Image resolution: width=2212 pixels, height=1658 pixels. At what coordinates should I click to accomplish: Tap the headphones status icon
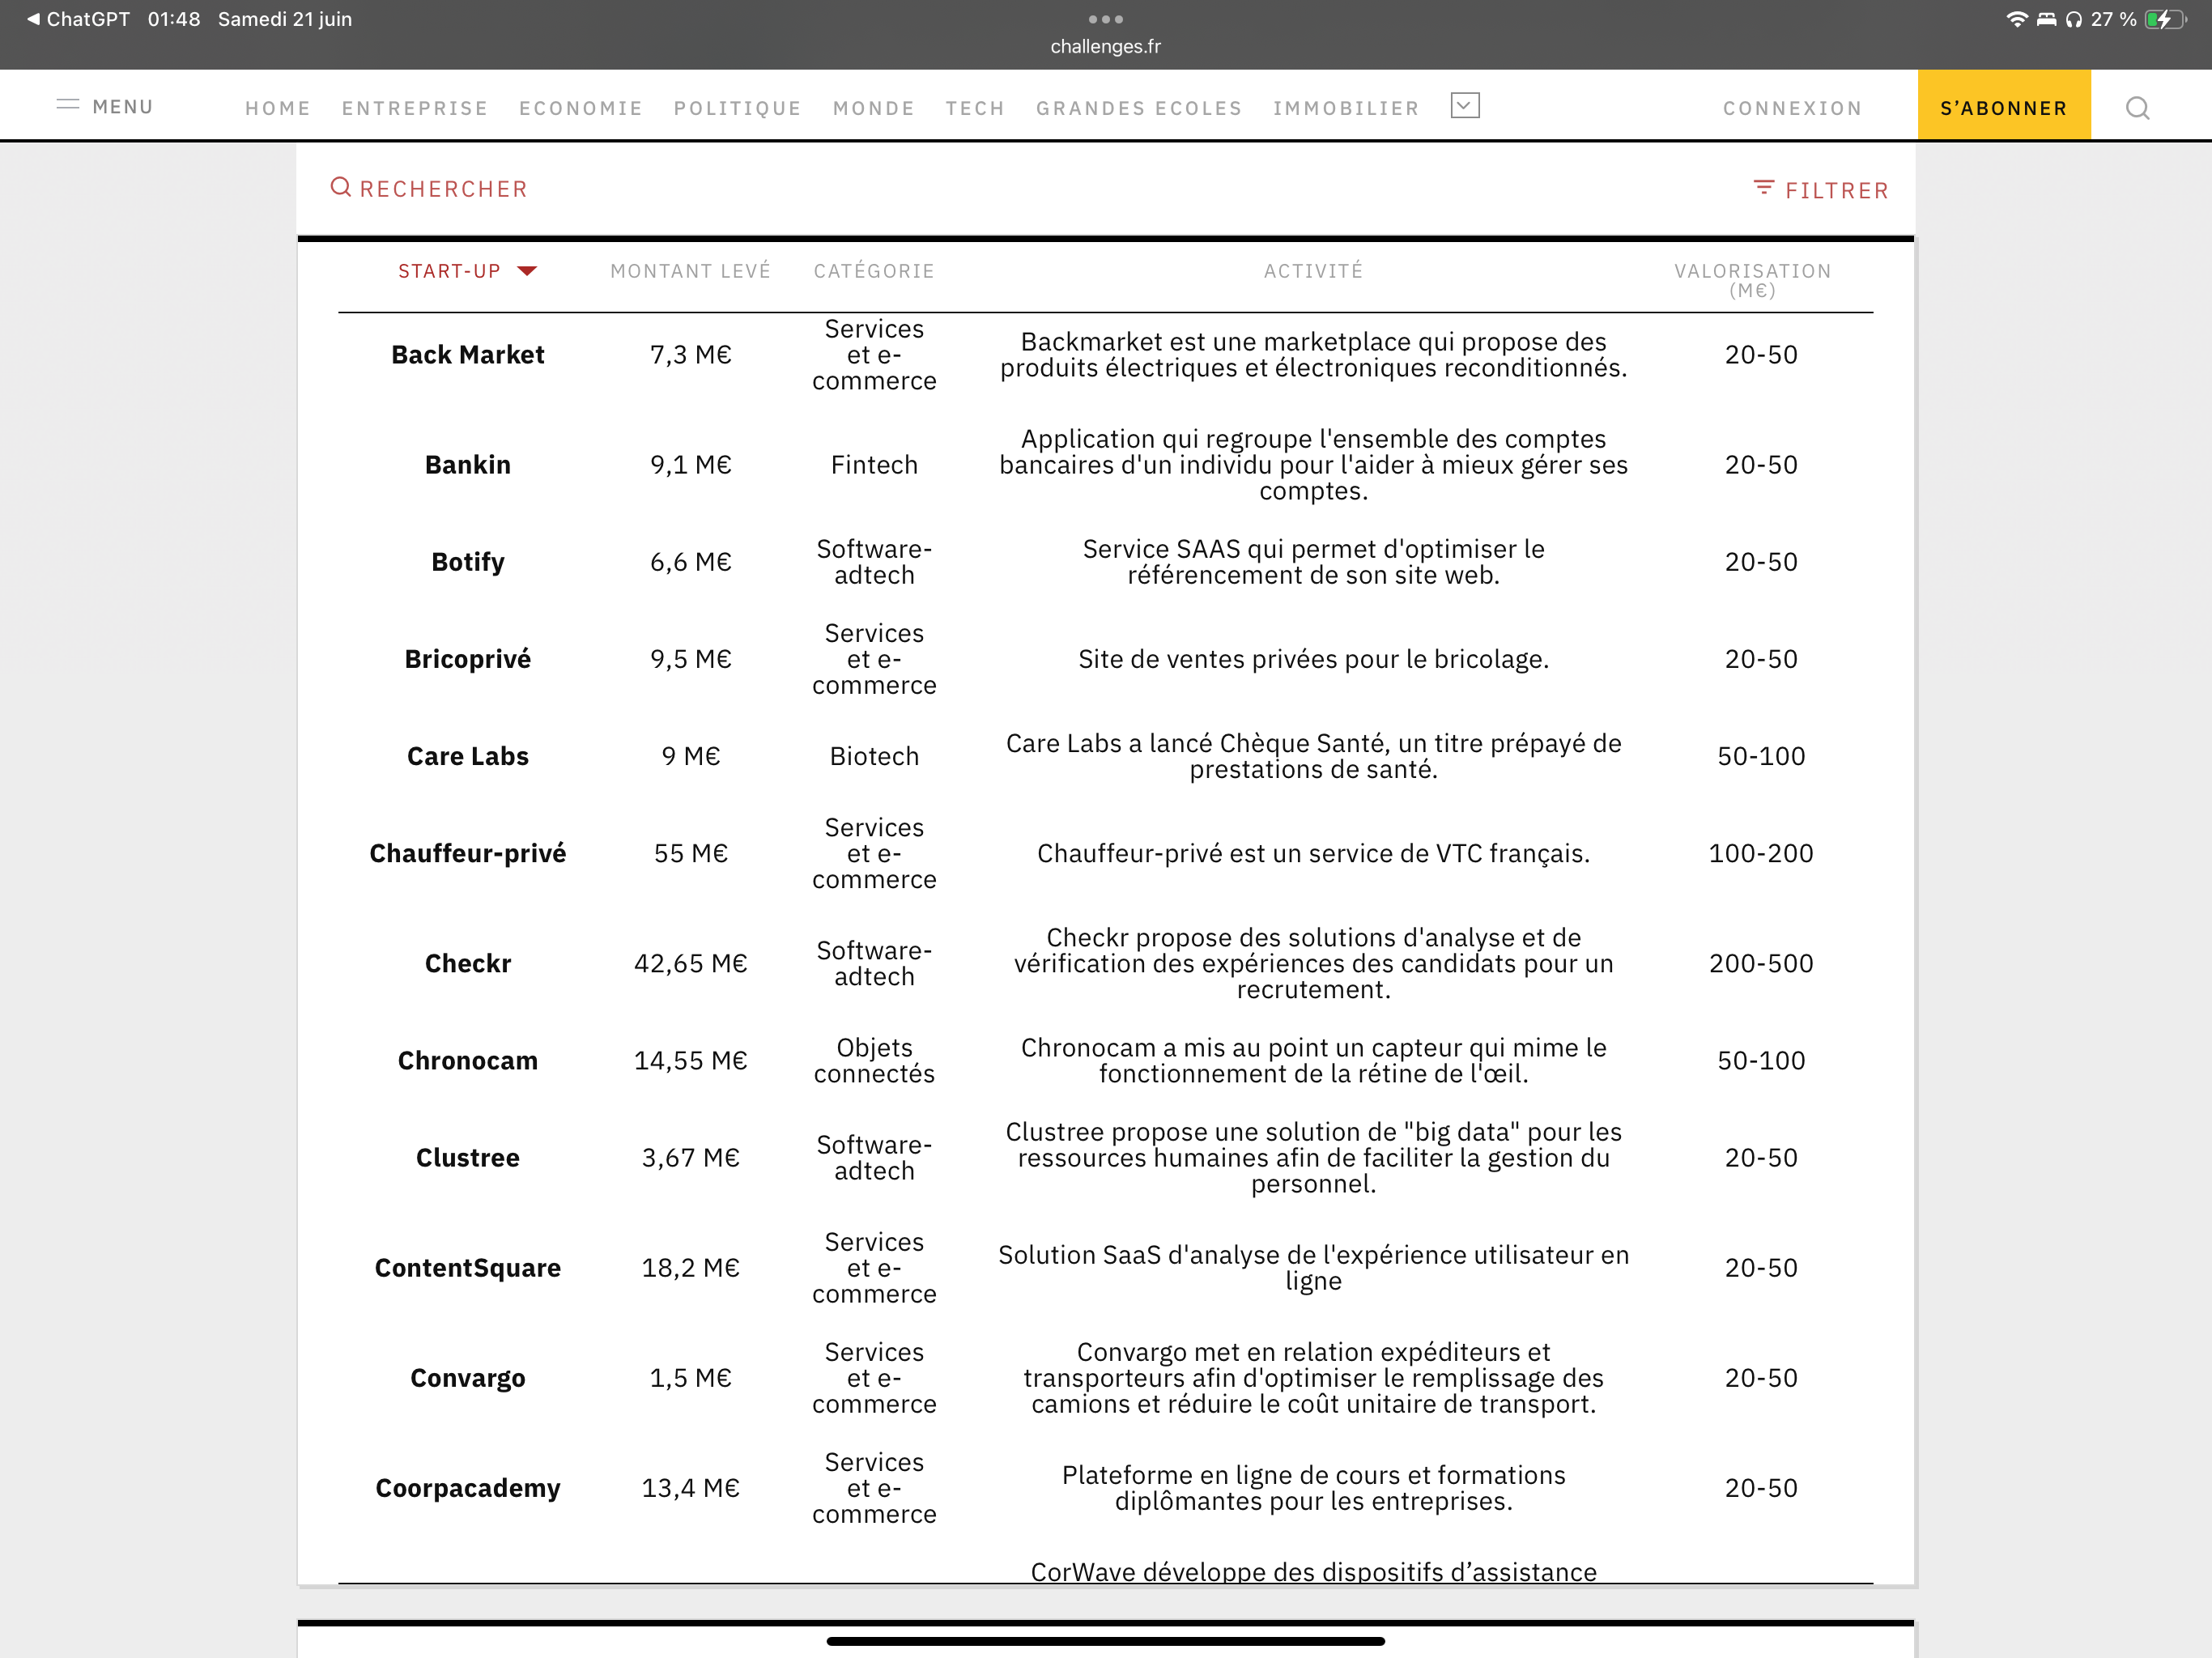pos(2074,19)
